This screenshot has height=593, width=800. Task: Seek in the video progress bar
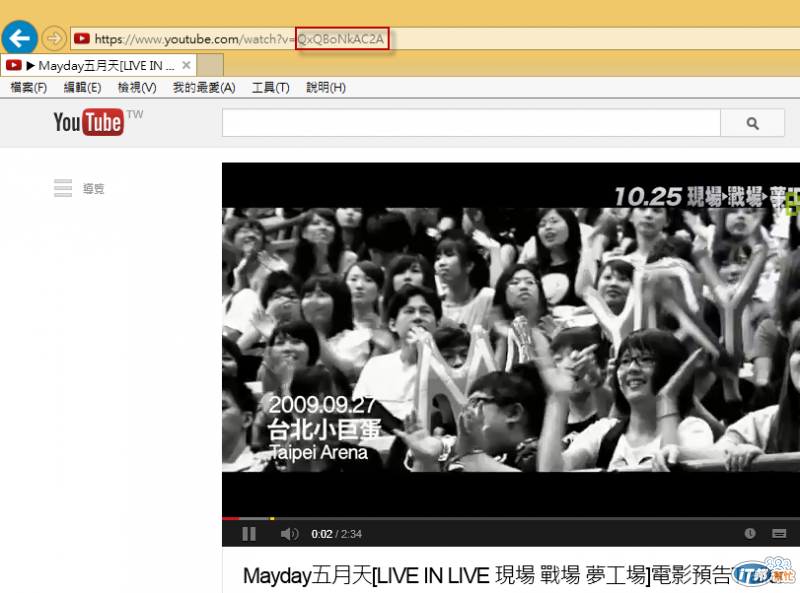511,518
